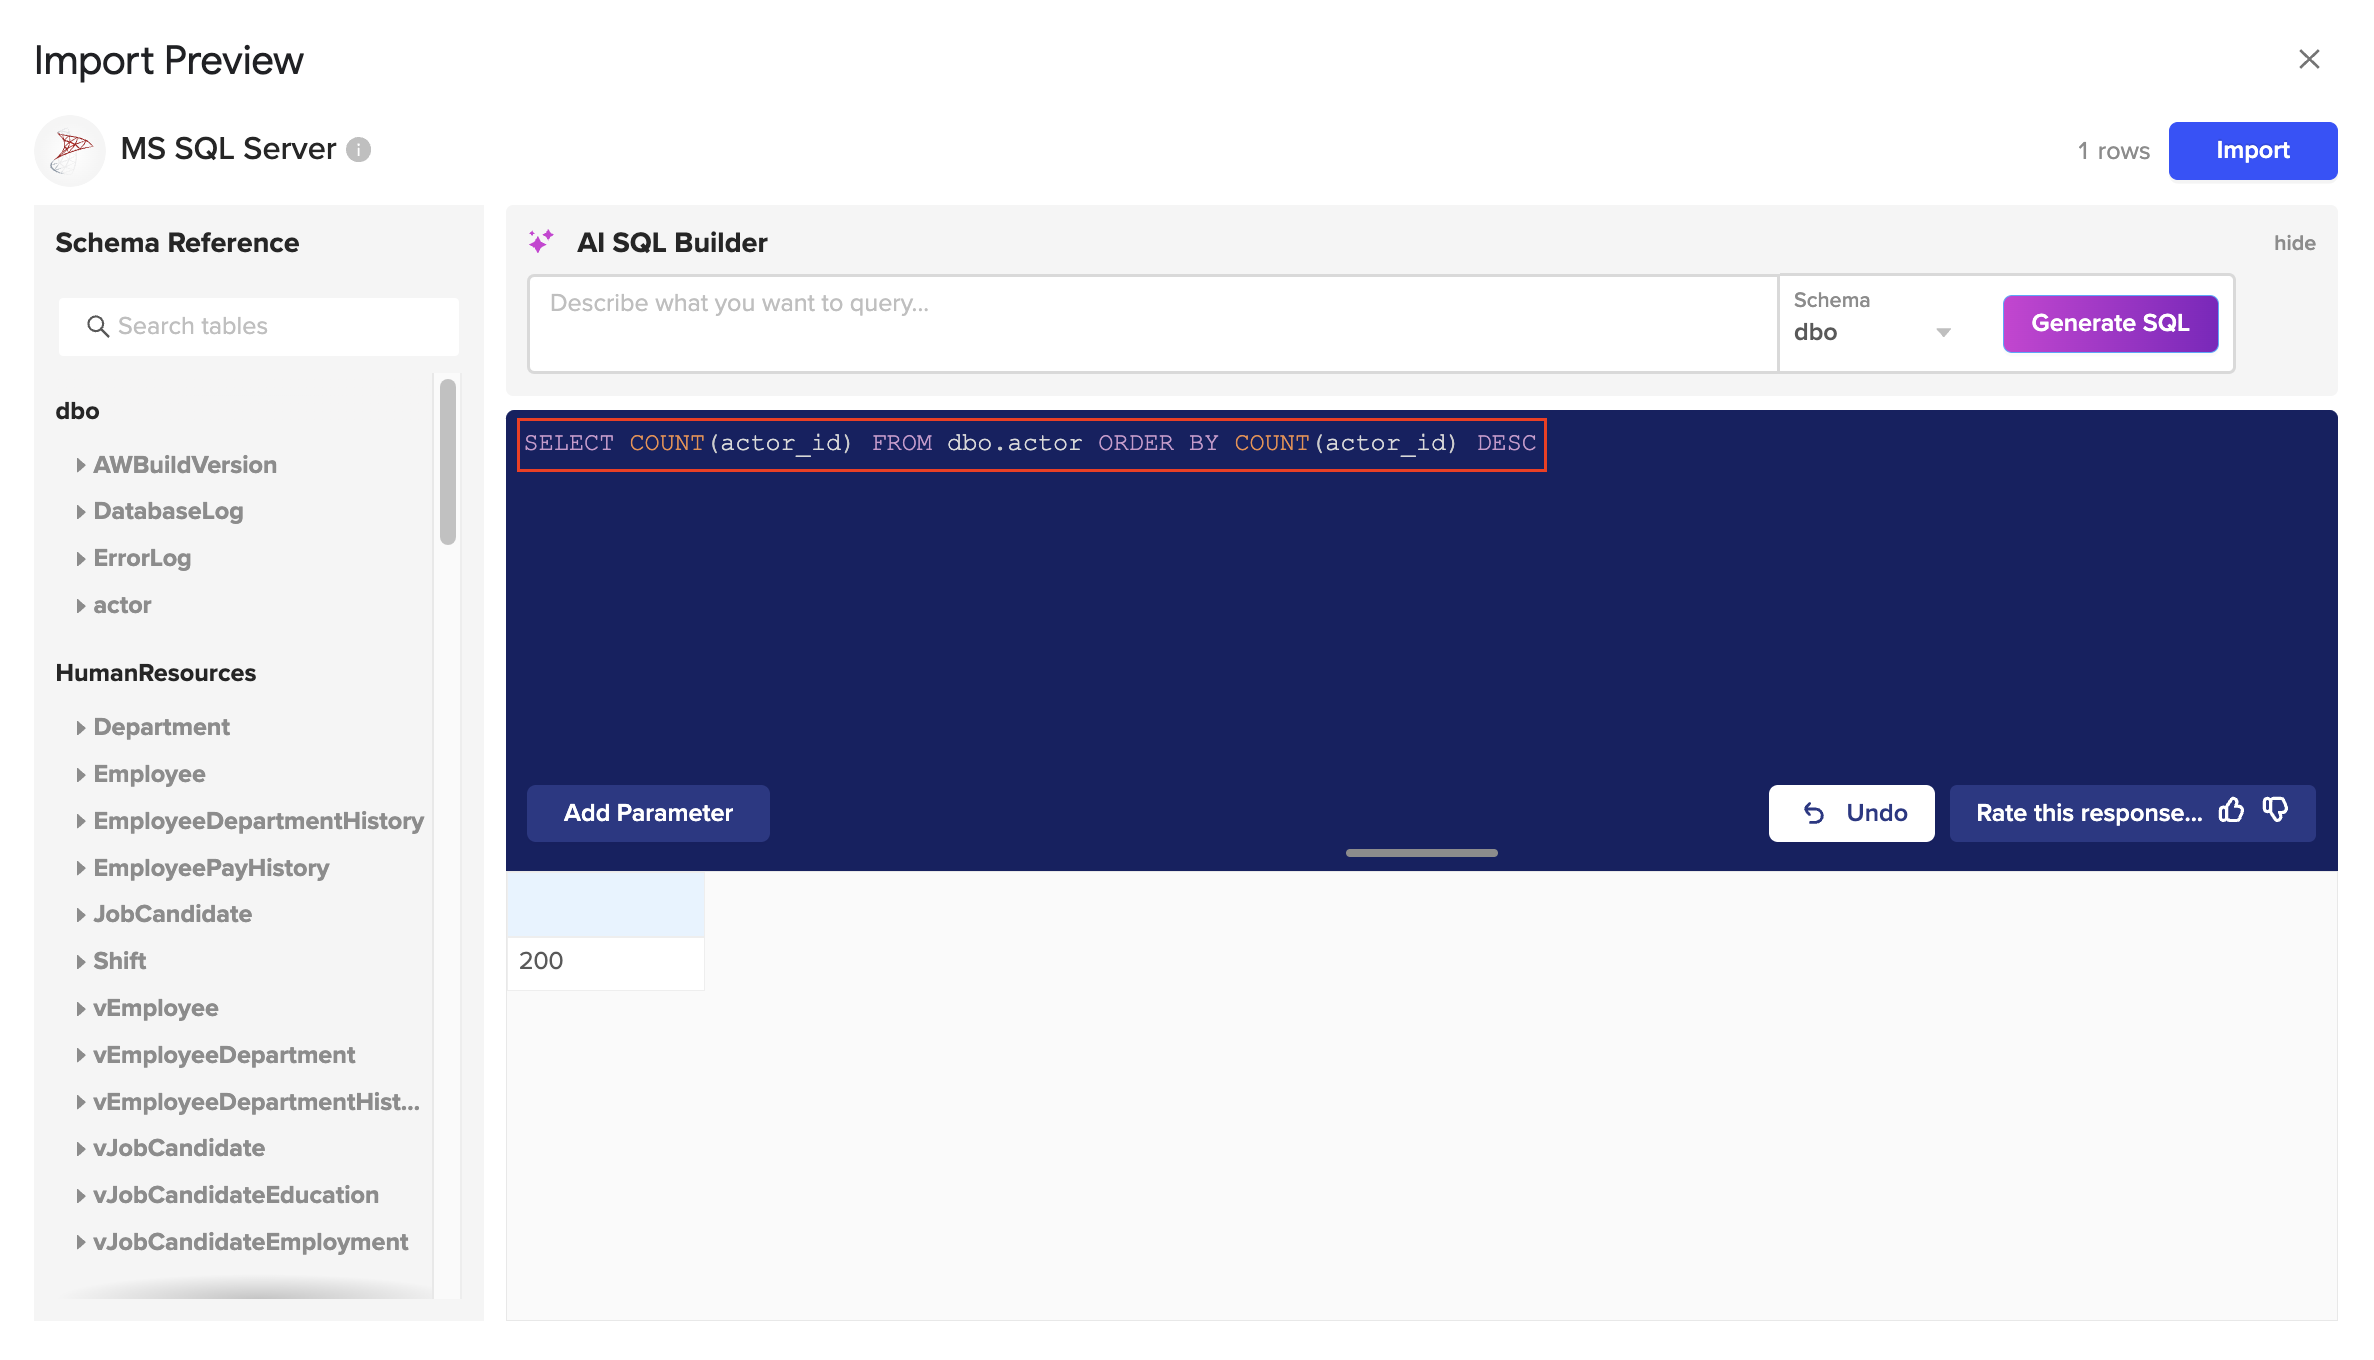
Task: Expand the Shift table entry
Action: (x=82, y=961)
